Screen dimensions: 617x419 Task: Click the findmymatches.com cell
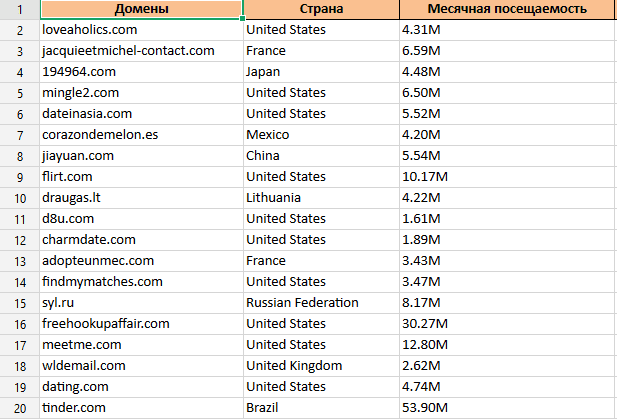(141, 282)
